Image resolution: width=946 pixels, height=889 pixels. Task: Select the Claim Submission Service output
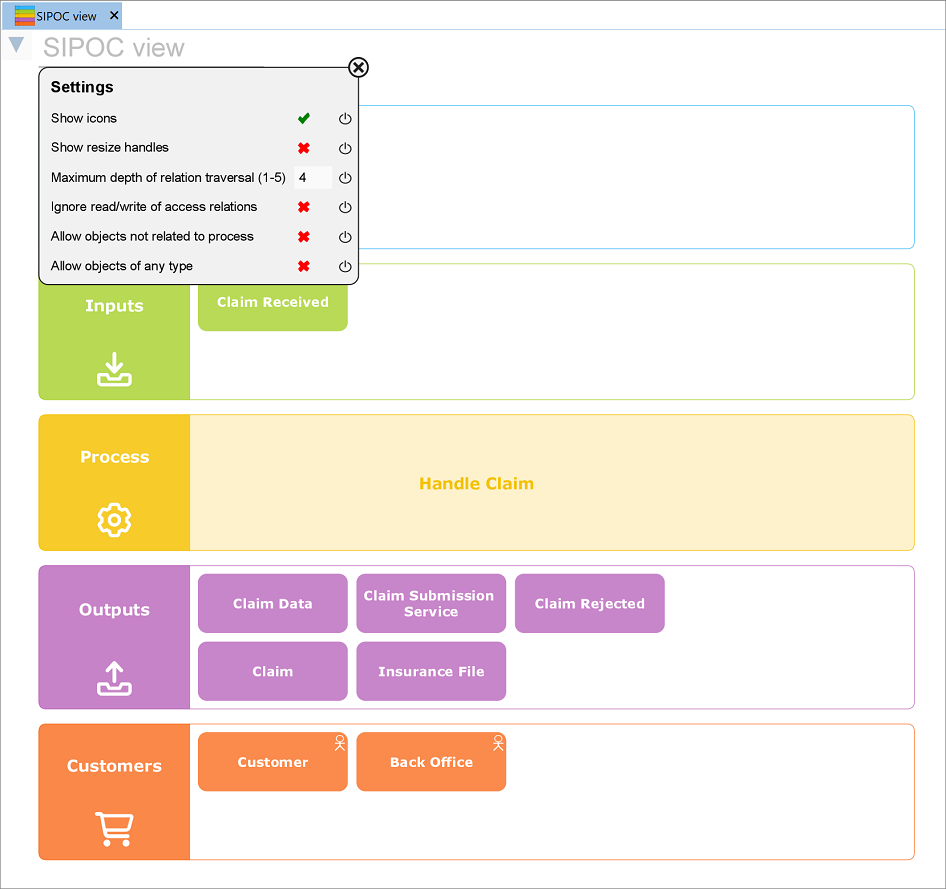[431, 603]
